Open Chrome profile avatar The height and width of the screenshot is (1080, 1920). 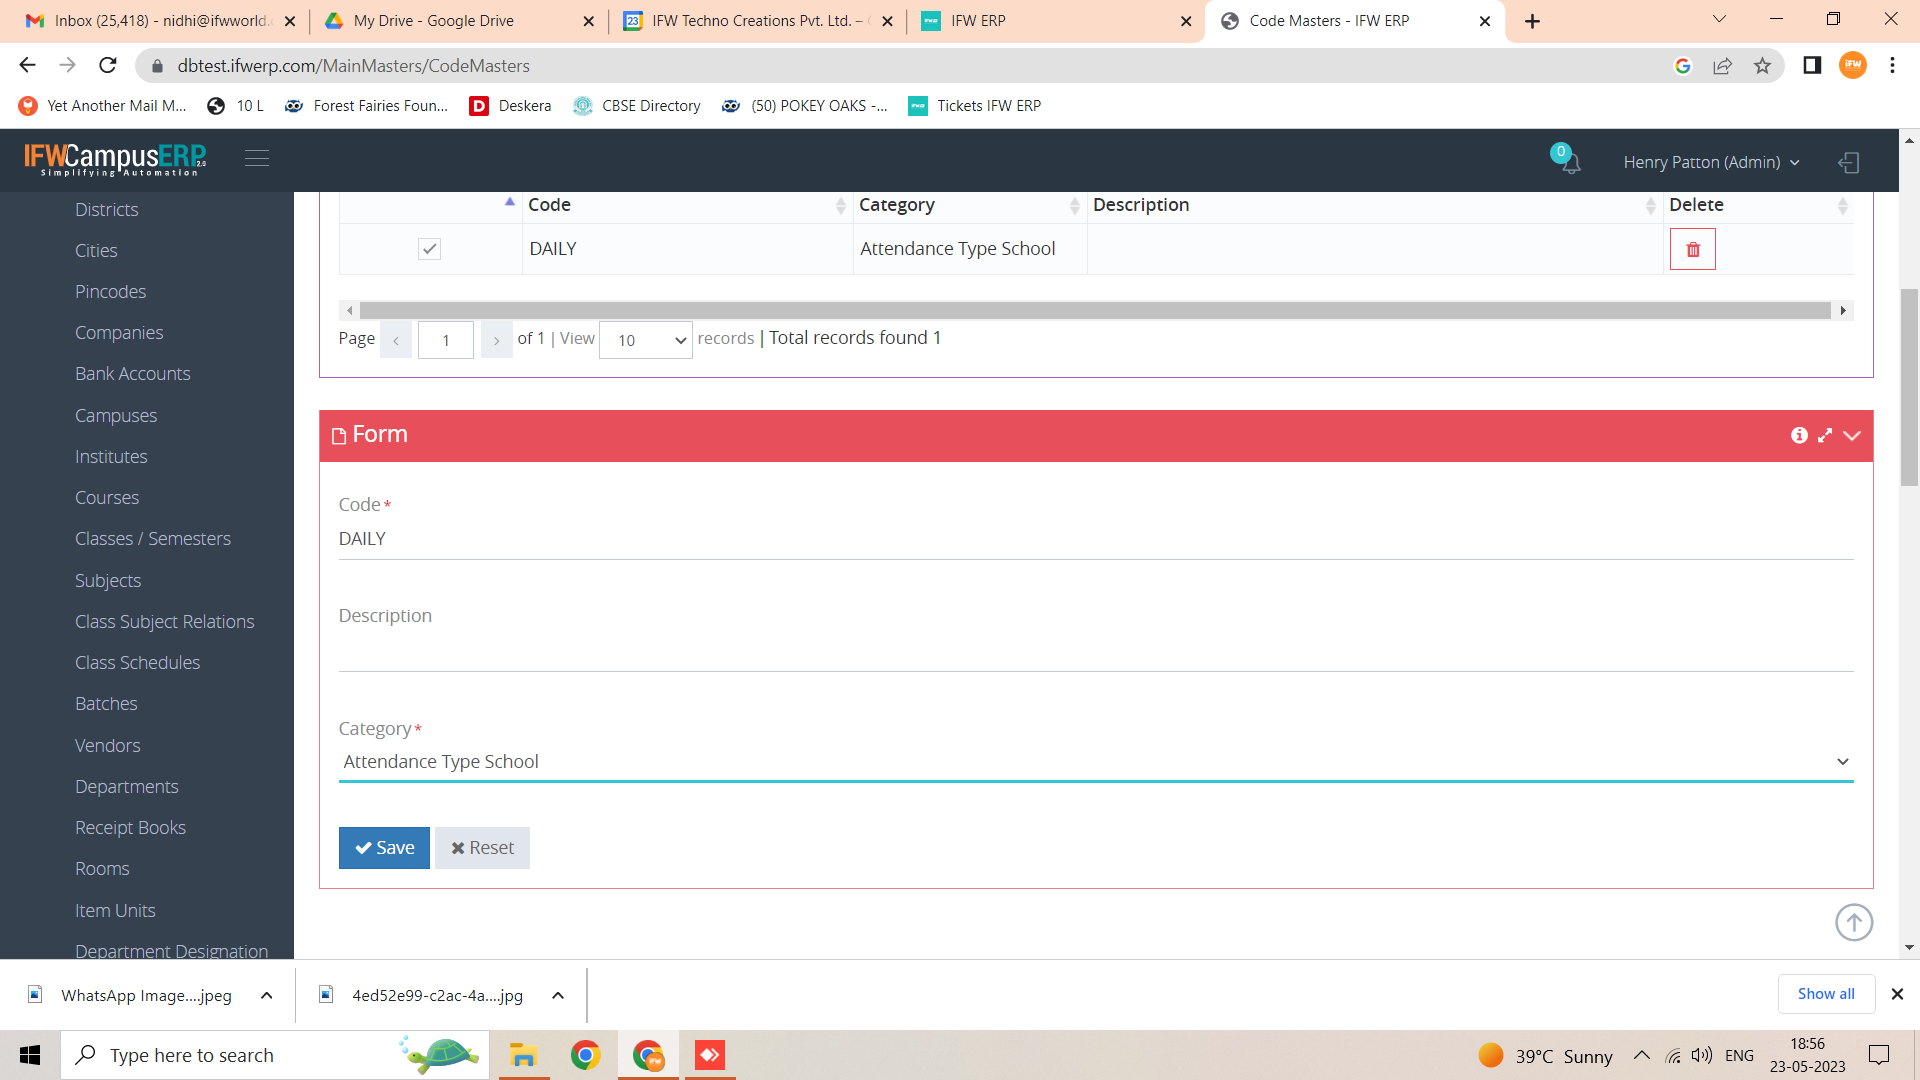click(x=1853, y=65)
